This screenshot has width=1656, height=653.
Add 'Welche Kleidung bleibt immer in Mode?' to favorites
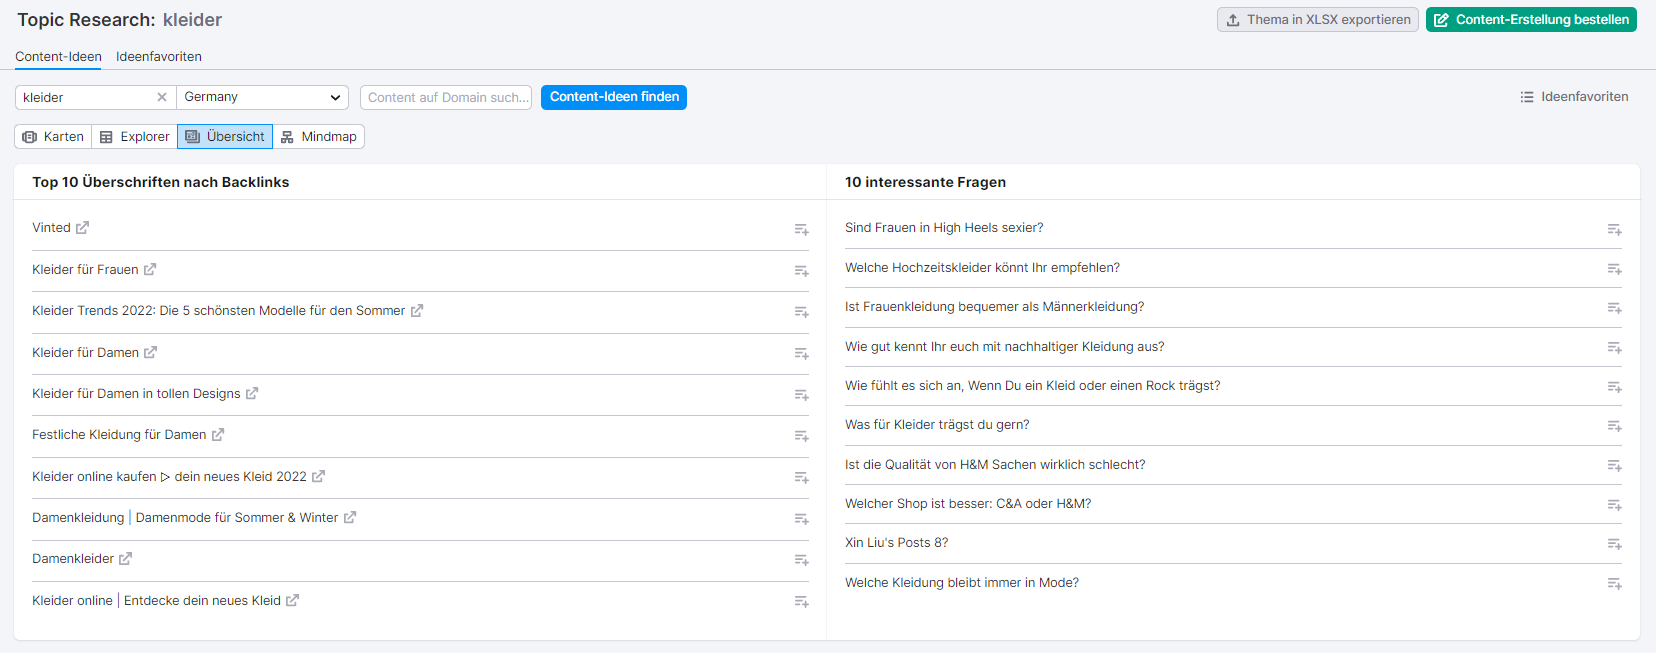click(1614, 583)
